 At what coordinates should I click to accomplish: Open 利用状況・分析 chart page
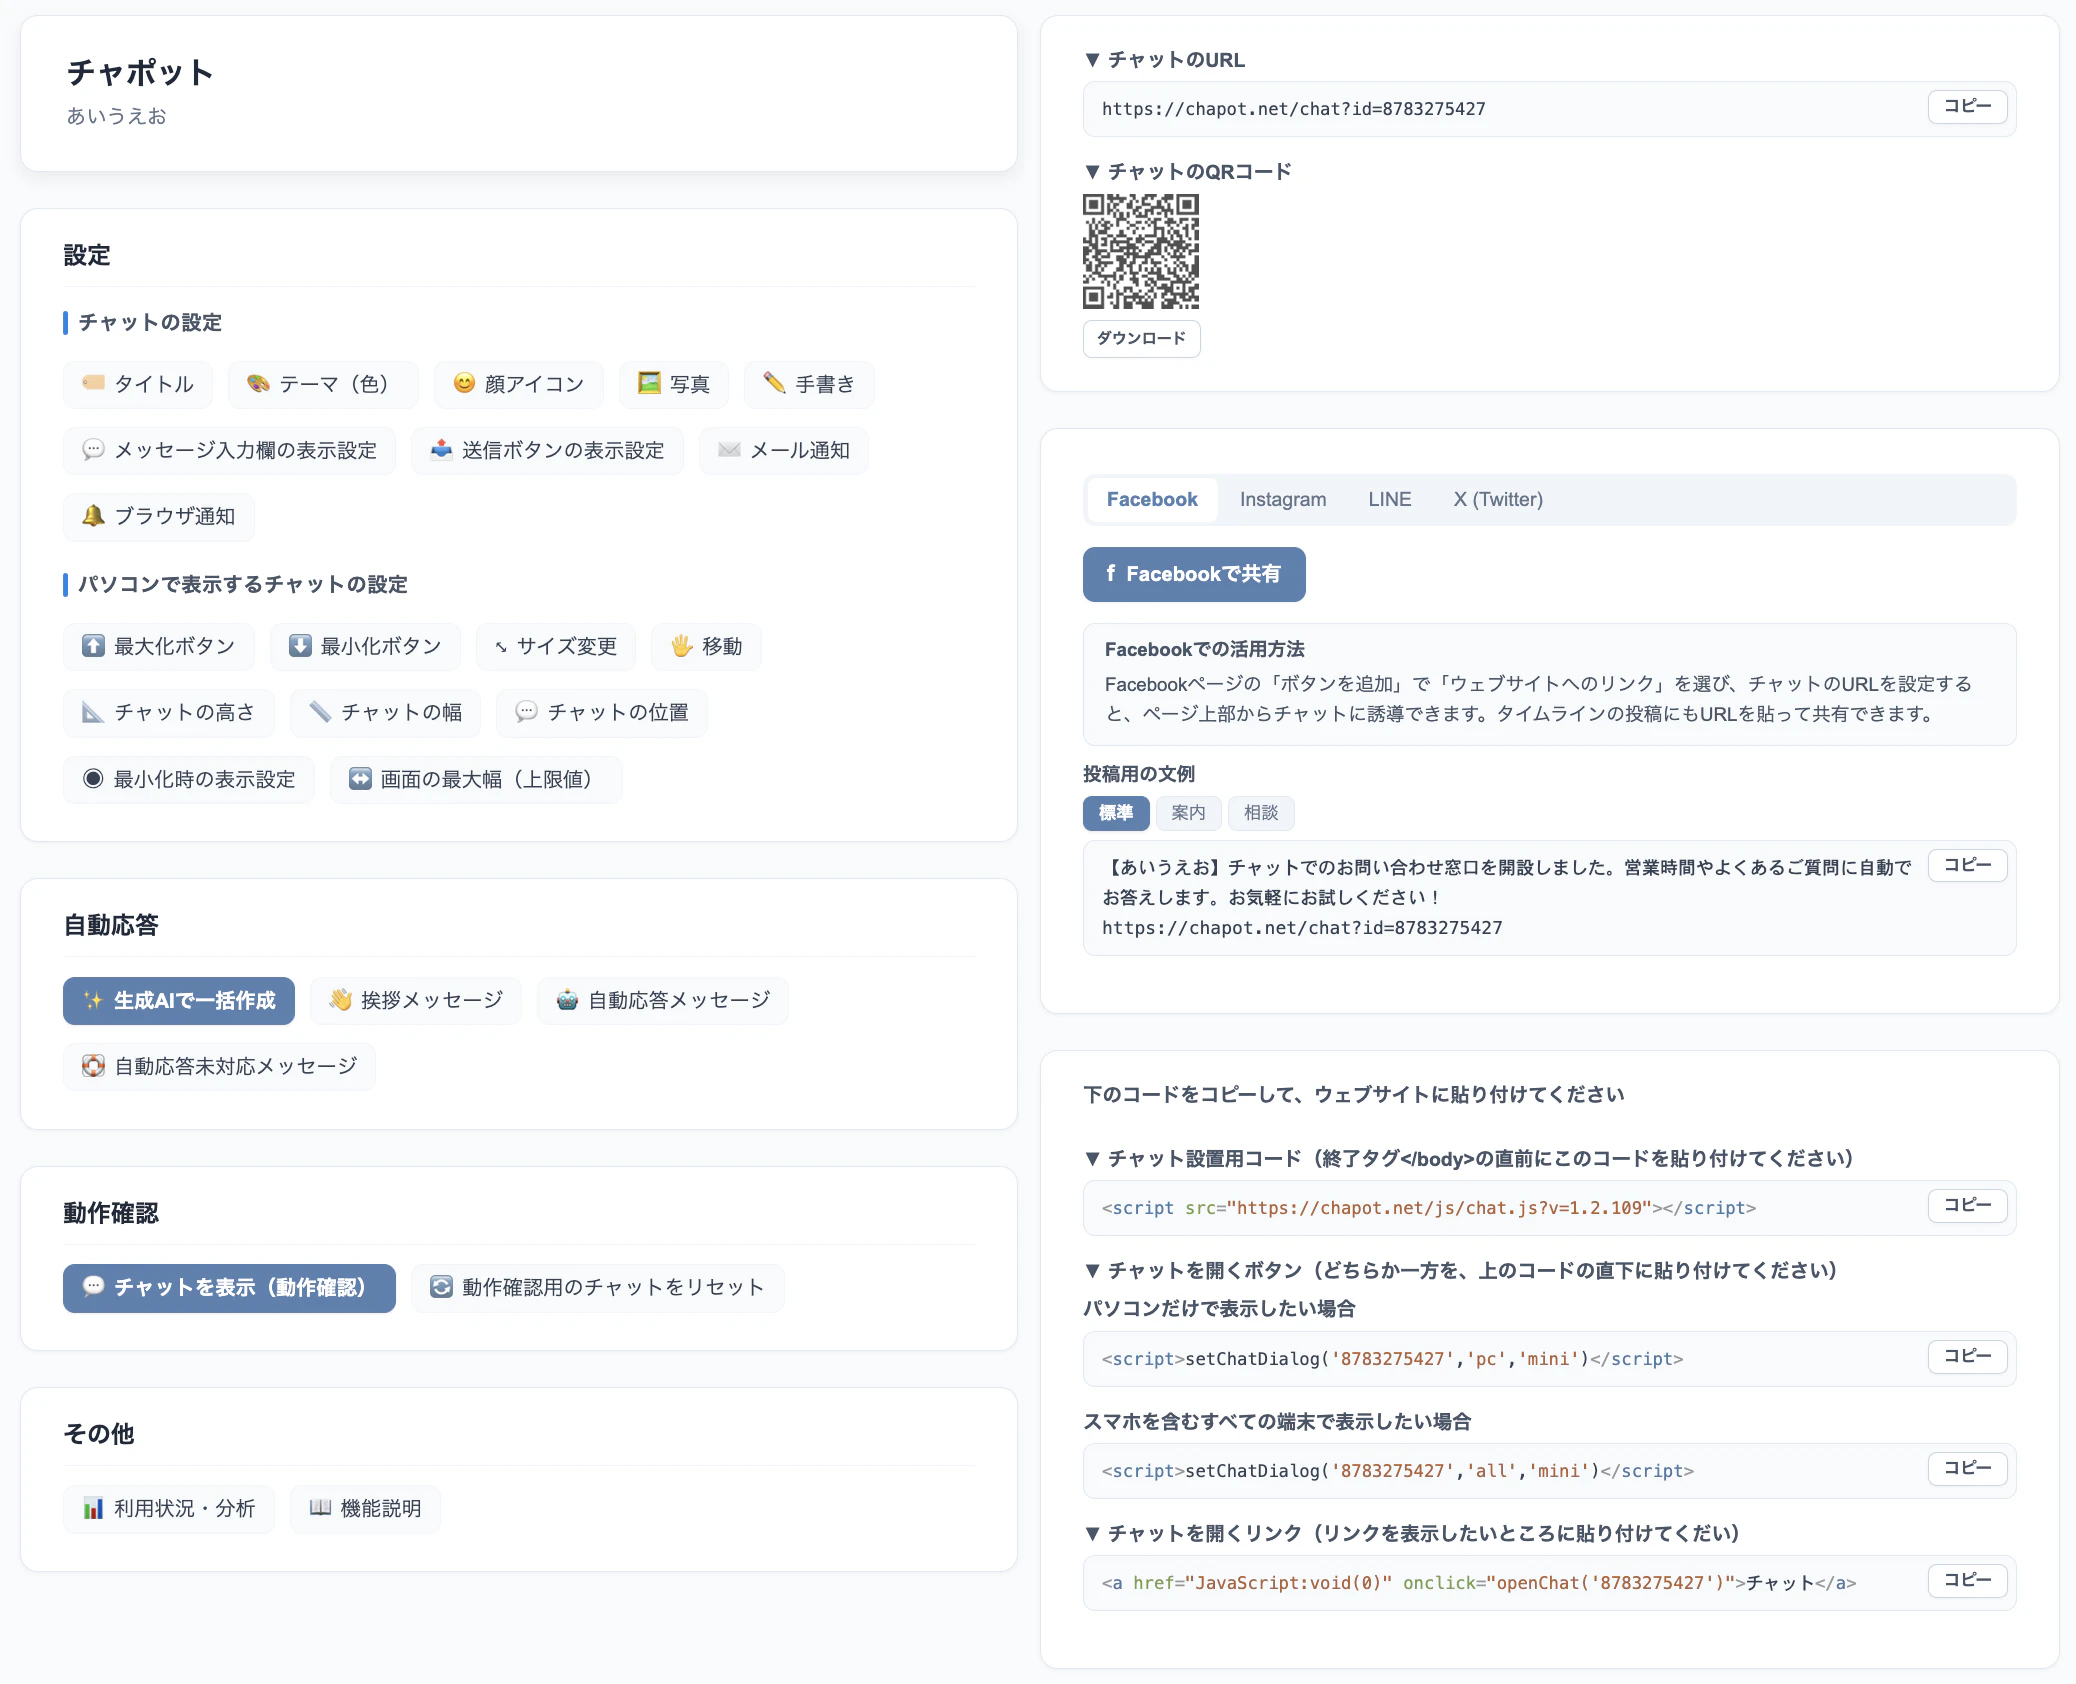tap(169, 1509)
